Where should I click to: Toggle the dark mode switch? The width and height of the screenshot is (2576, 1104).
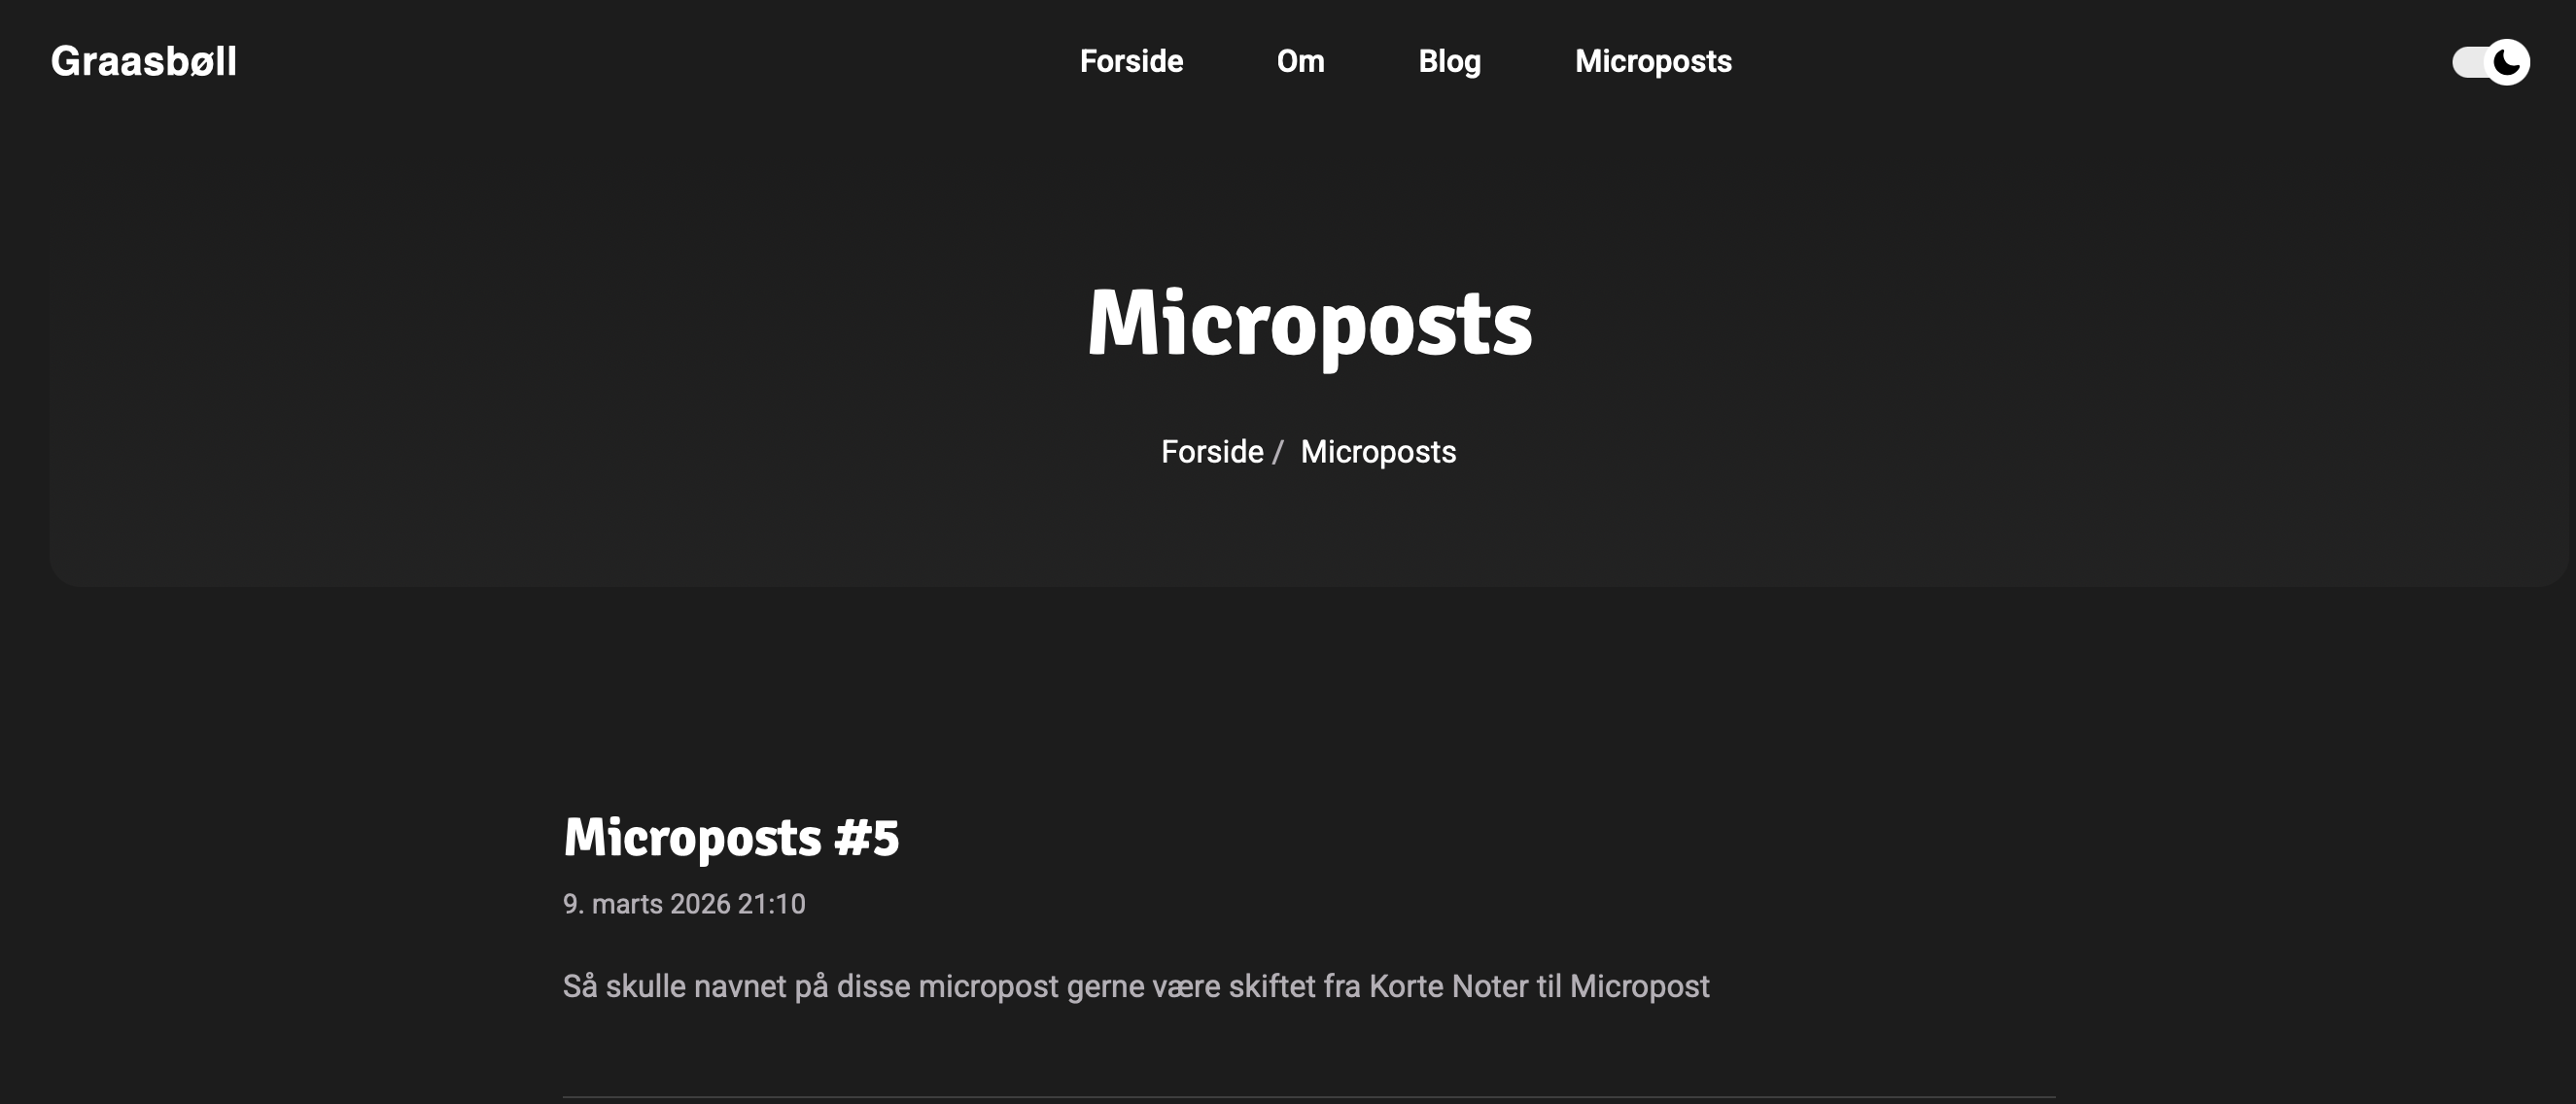(2490, 62)
